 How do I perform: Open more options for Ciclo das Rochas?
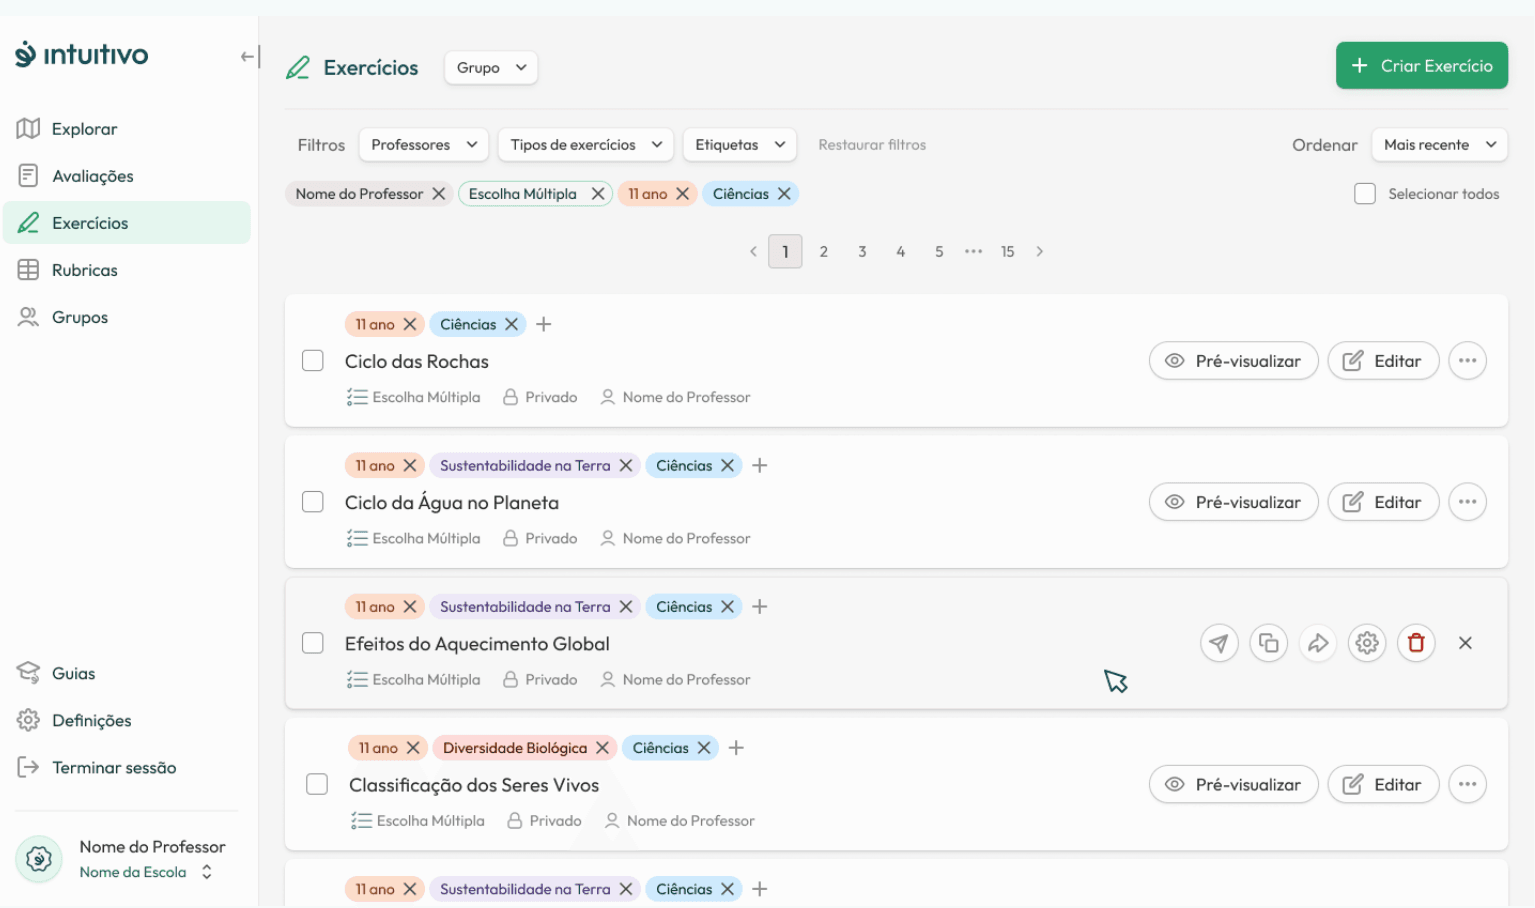pos(1467,361)
